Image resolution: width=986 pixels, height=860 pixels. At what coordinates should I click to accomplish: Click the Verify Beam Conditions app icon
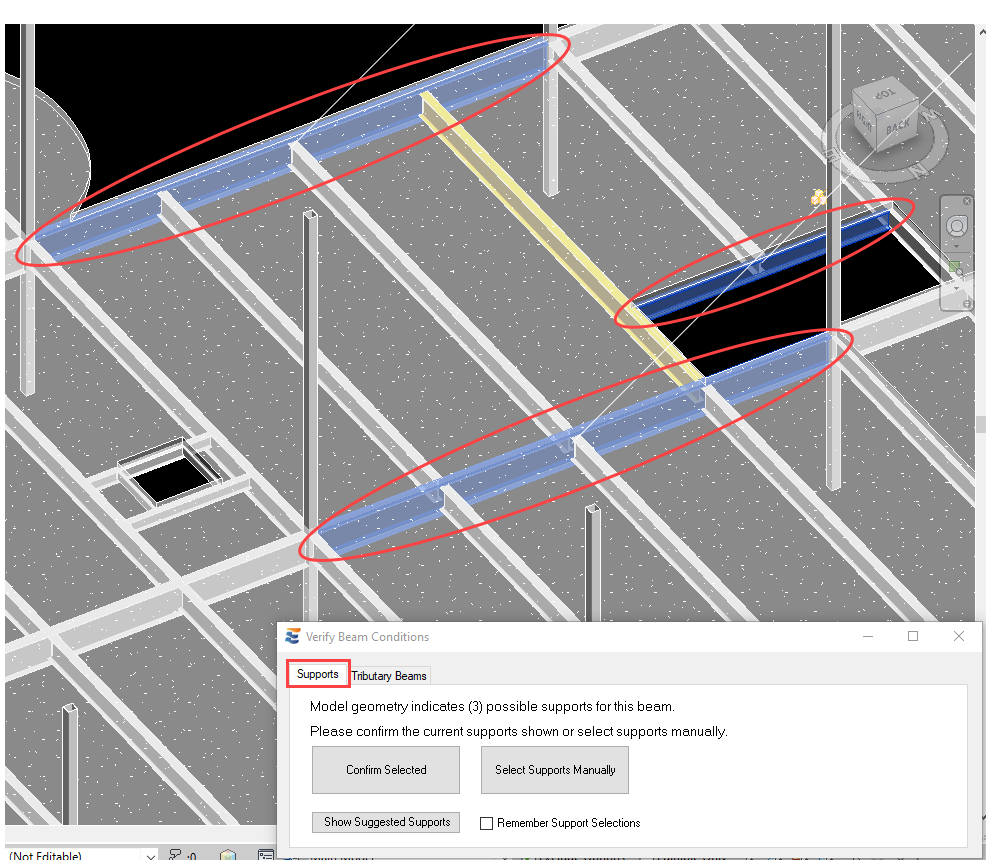(293, 637)
